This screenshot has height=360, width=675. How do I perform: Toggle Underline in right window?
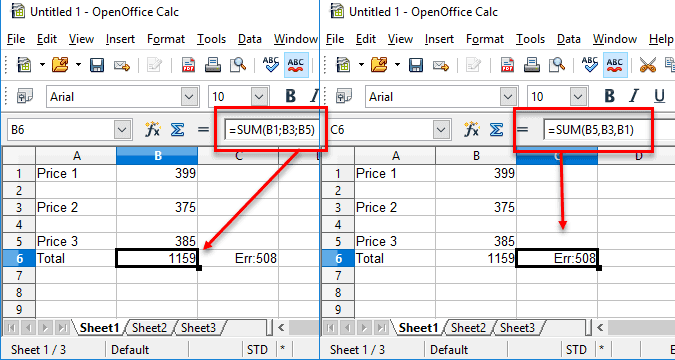click(659, 96)
